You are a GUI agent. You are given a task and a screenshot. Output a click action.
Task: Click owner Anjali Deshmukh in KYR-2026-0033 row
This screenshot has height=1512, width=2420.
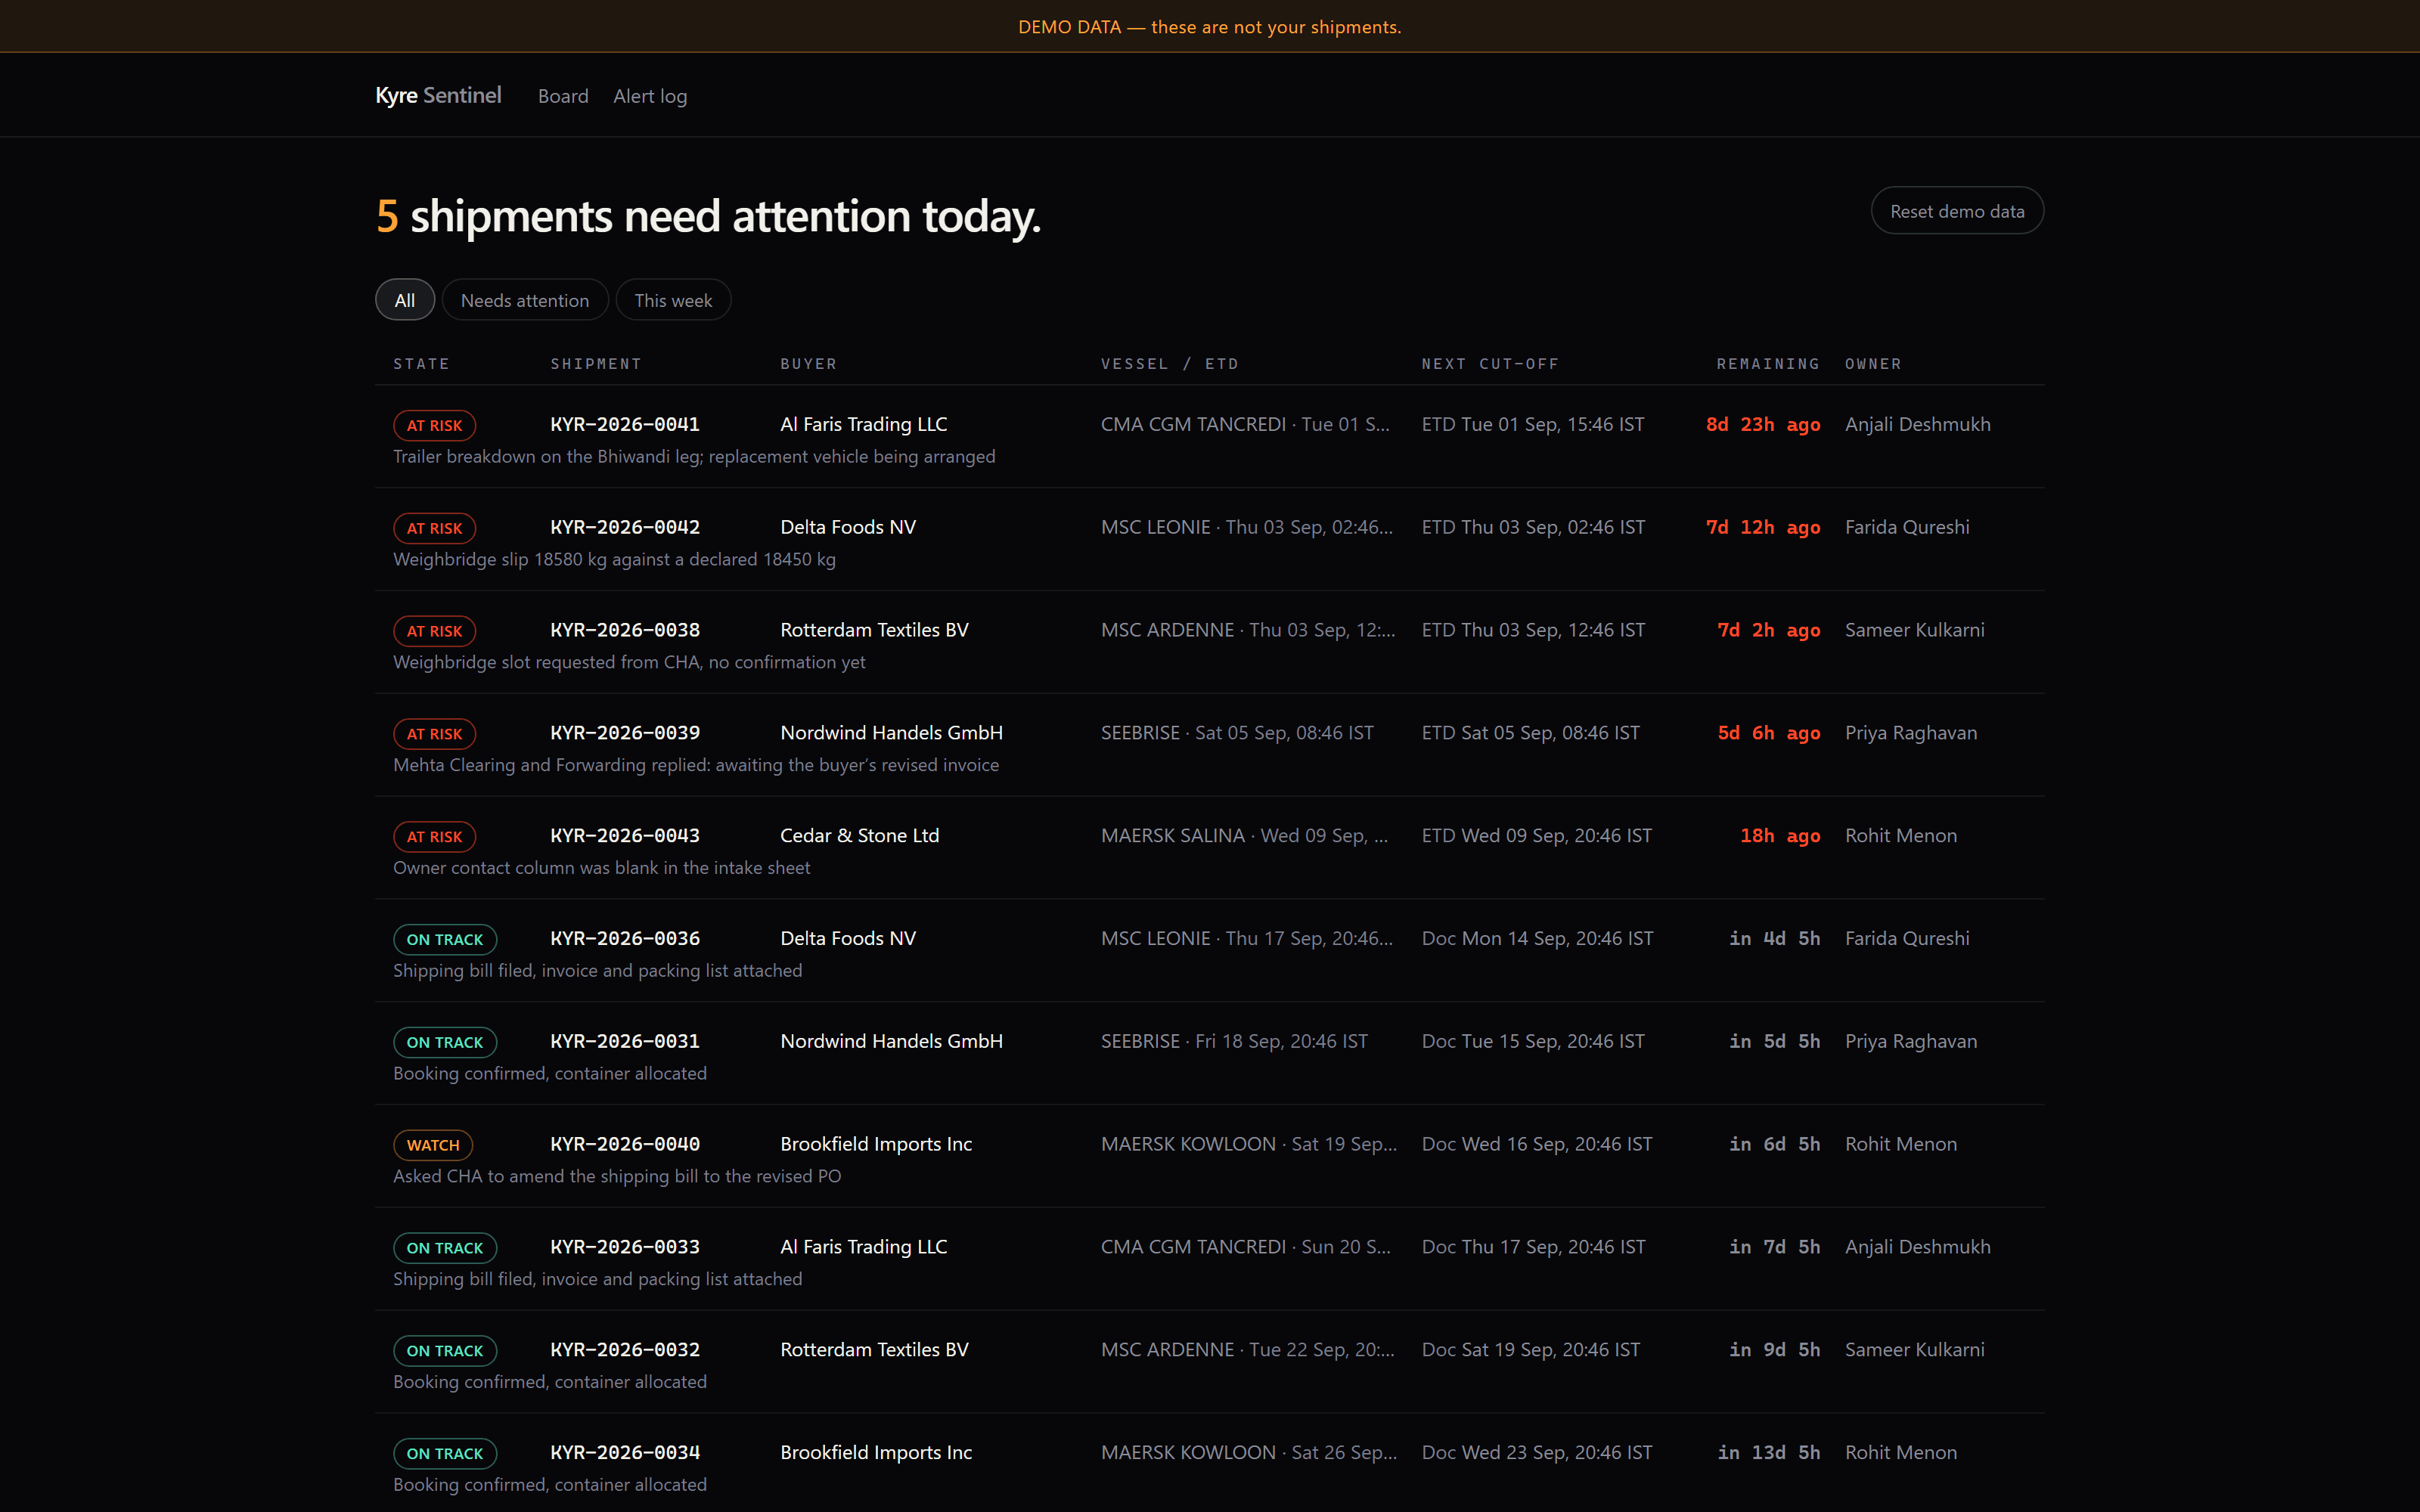pyautogui.click(x=1917, y=1247)
